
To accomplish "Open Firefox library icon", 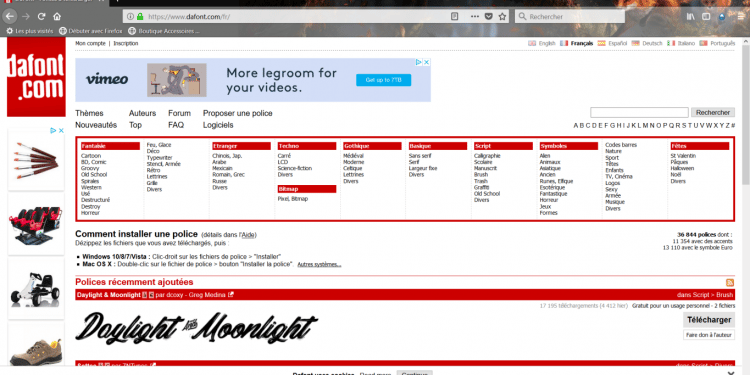I will click(690, 16).
